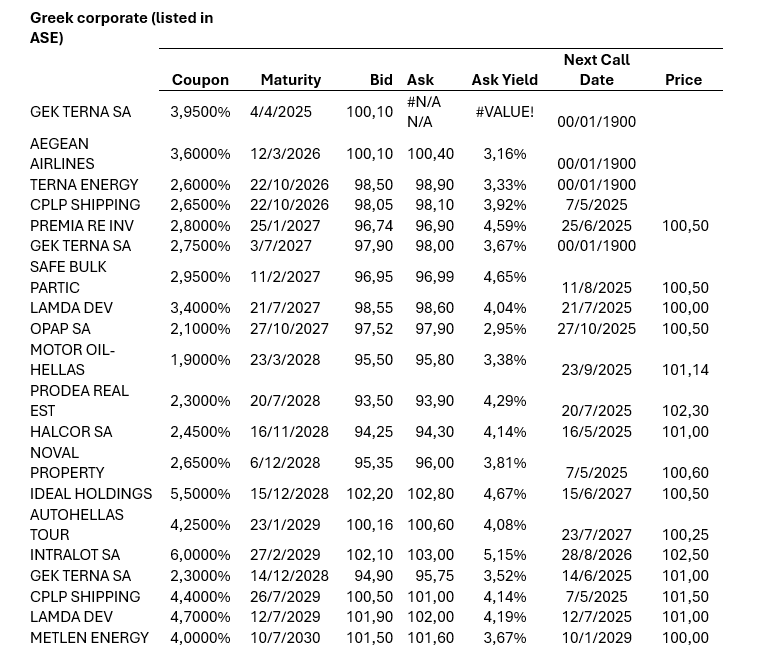The height and width of the screenshot is (651, 768).
Task: Select INTRALOT SA coupon 6,0000%
Action: pyautogui.click(x=200, y=555)
